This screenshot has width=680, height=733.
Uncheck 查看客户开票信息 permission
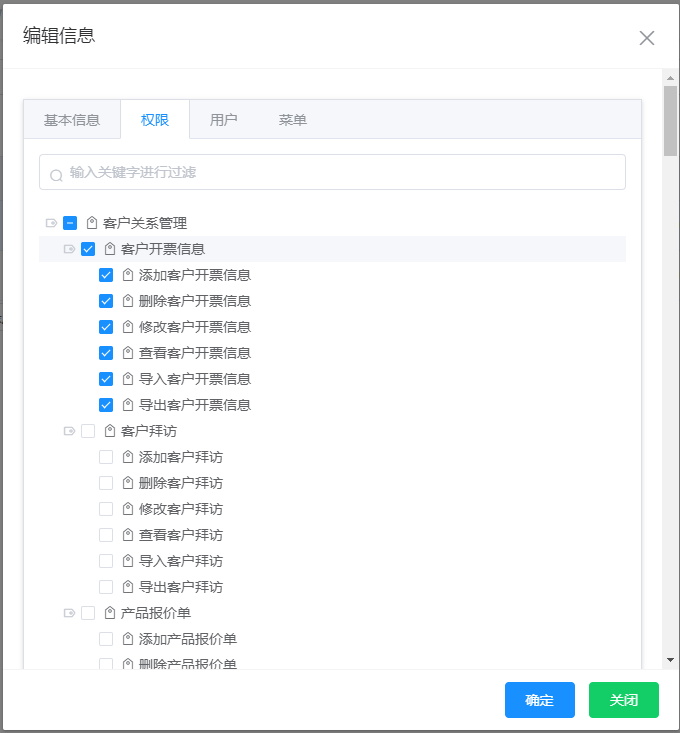tap(106, 352)
